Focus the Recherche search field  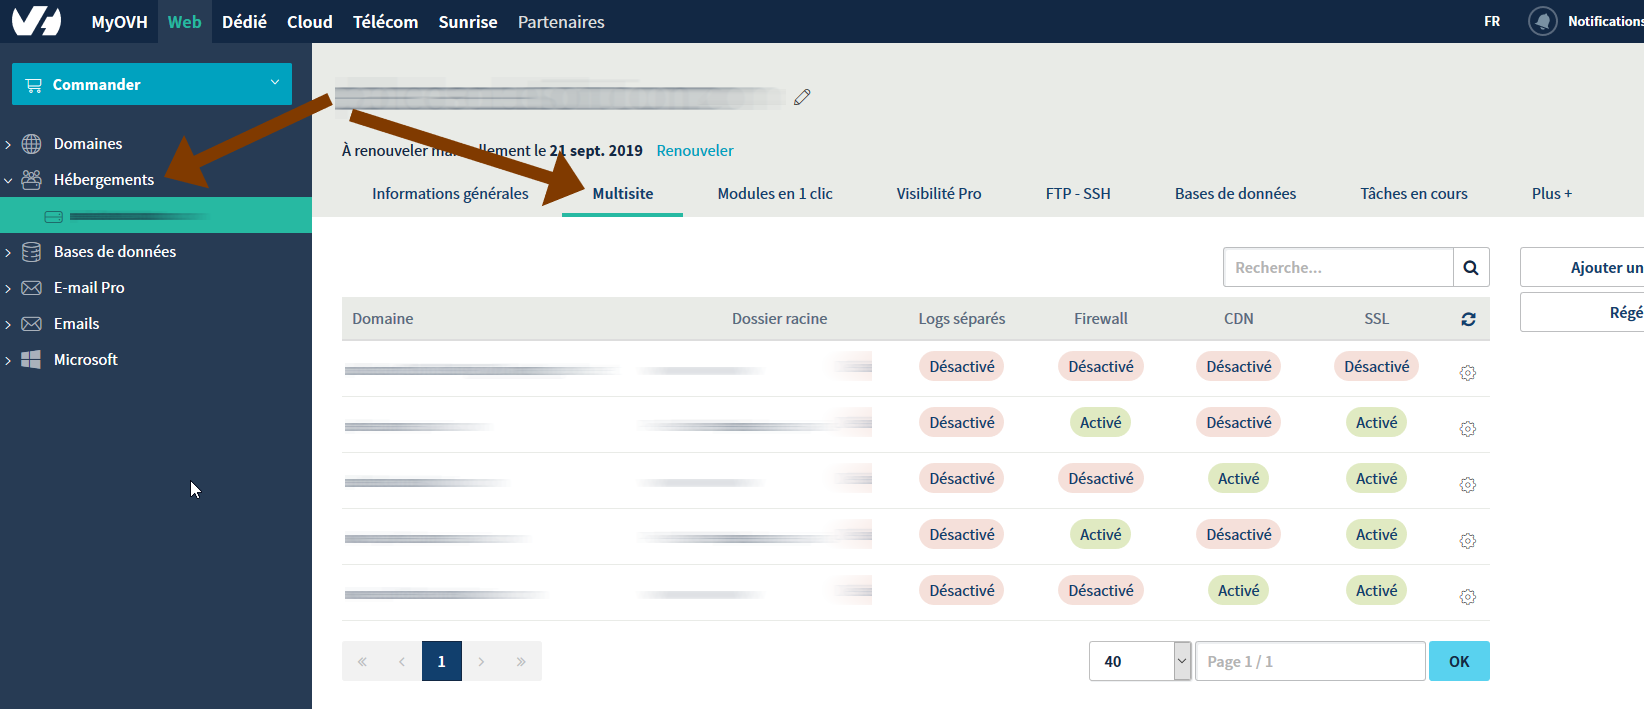pos(1338,268)
